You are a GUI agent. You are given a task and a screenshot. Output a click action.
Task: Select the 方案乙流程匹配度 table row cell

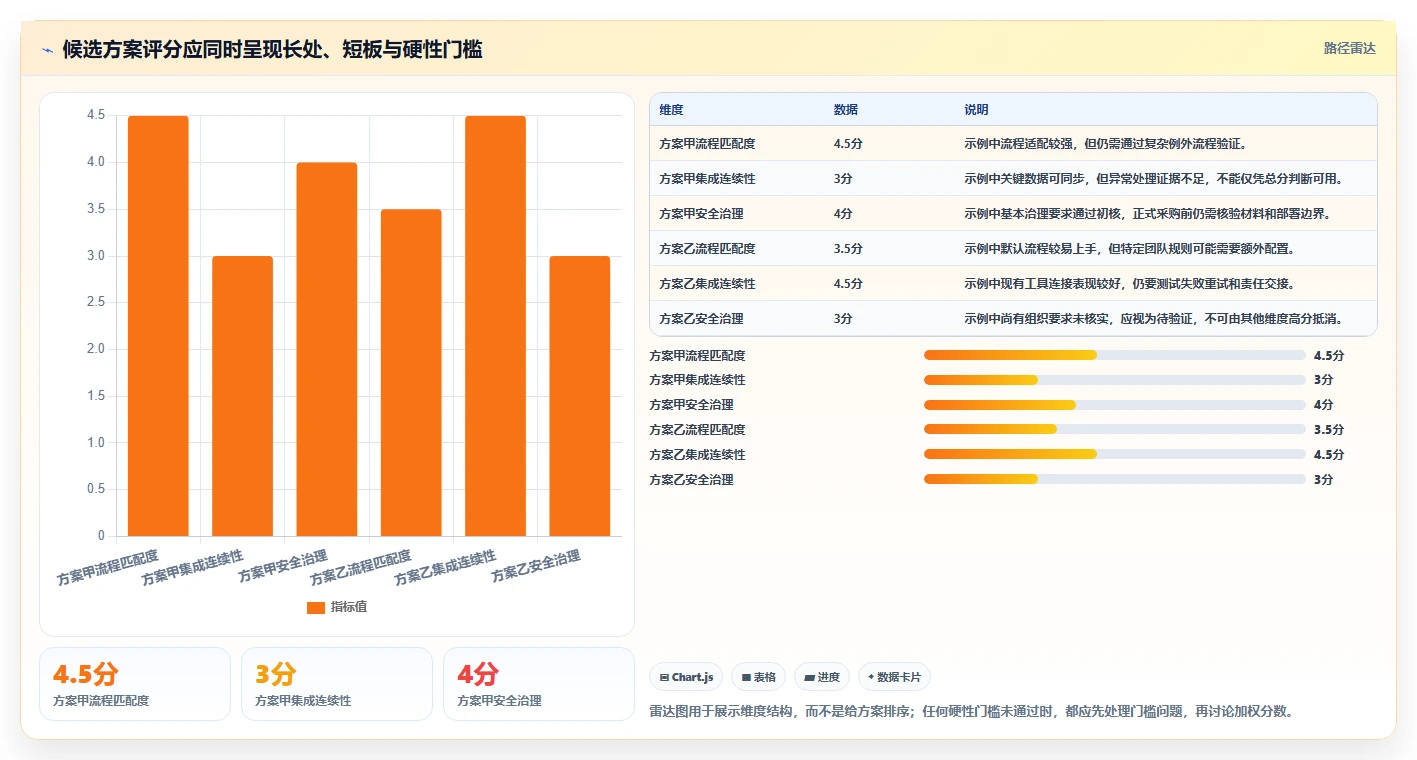707,249
